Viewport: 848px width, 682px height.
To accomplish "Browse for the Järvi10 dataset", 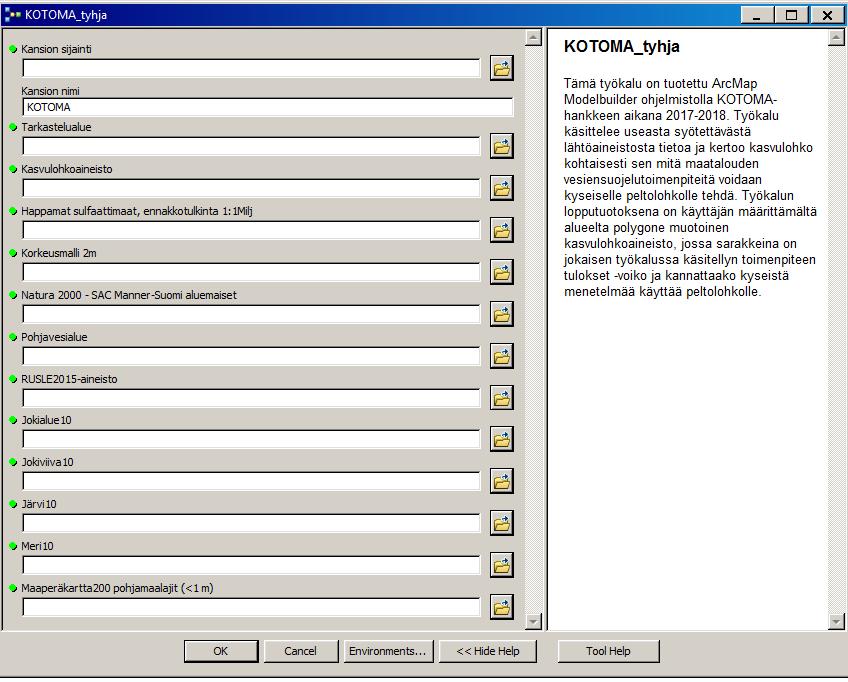I will click(x=501, y=524).
